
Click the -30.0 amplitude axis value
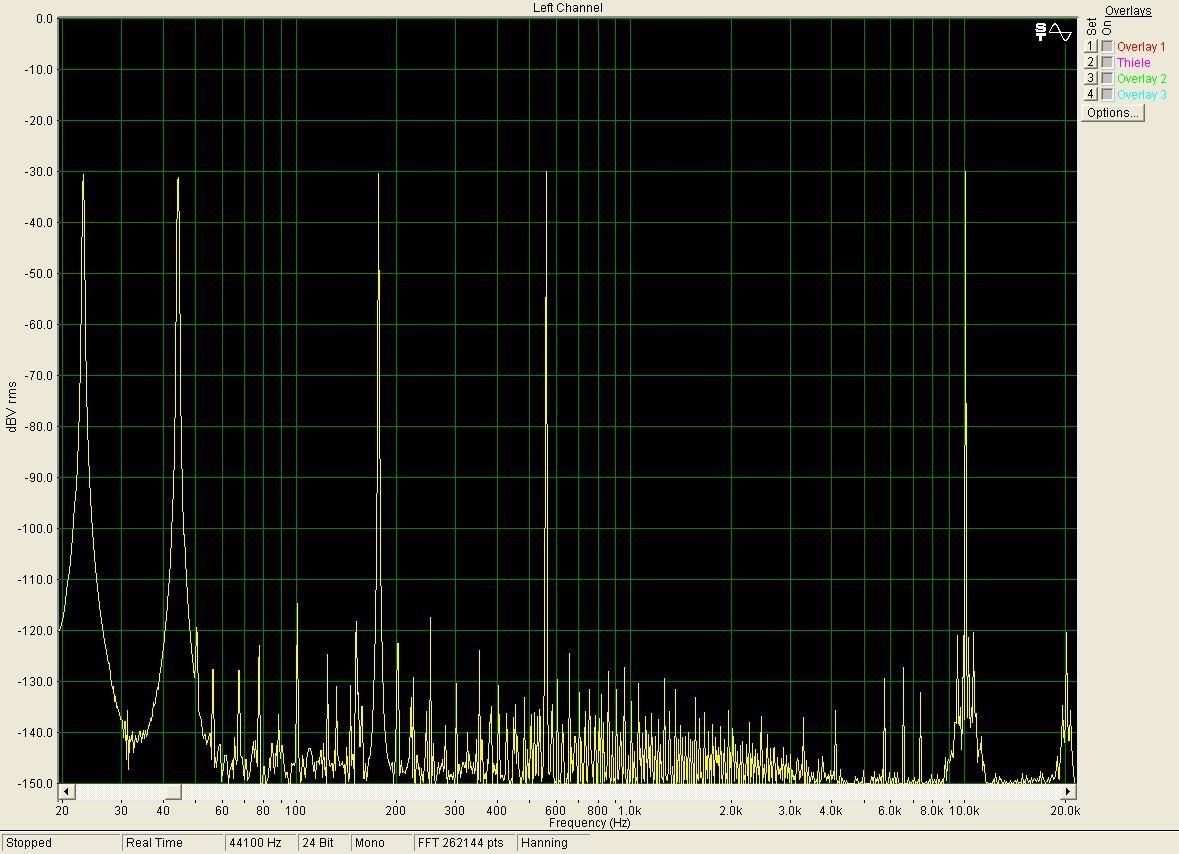click(39, 171)
